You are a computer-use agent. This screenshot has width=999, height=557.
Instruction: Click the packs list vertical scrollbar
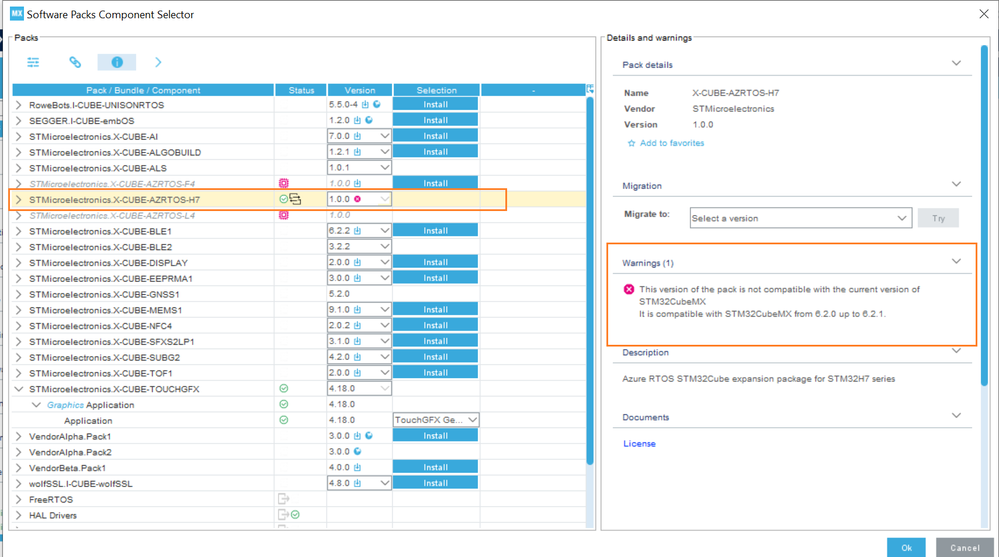point(590,280)
